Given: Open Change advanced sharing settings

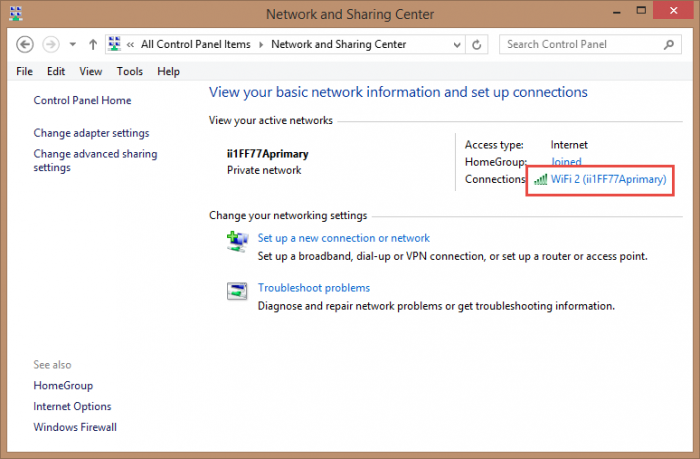Looking at the screenshot, I should click(x=95, y=161).
